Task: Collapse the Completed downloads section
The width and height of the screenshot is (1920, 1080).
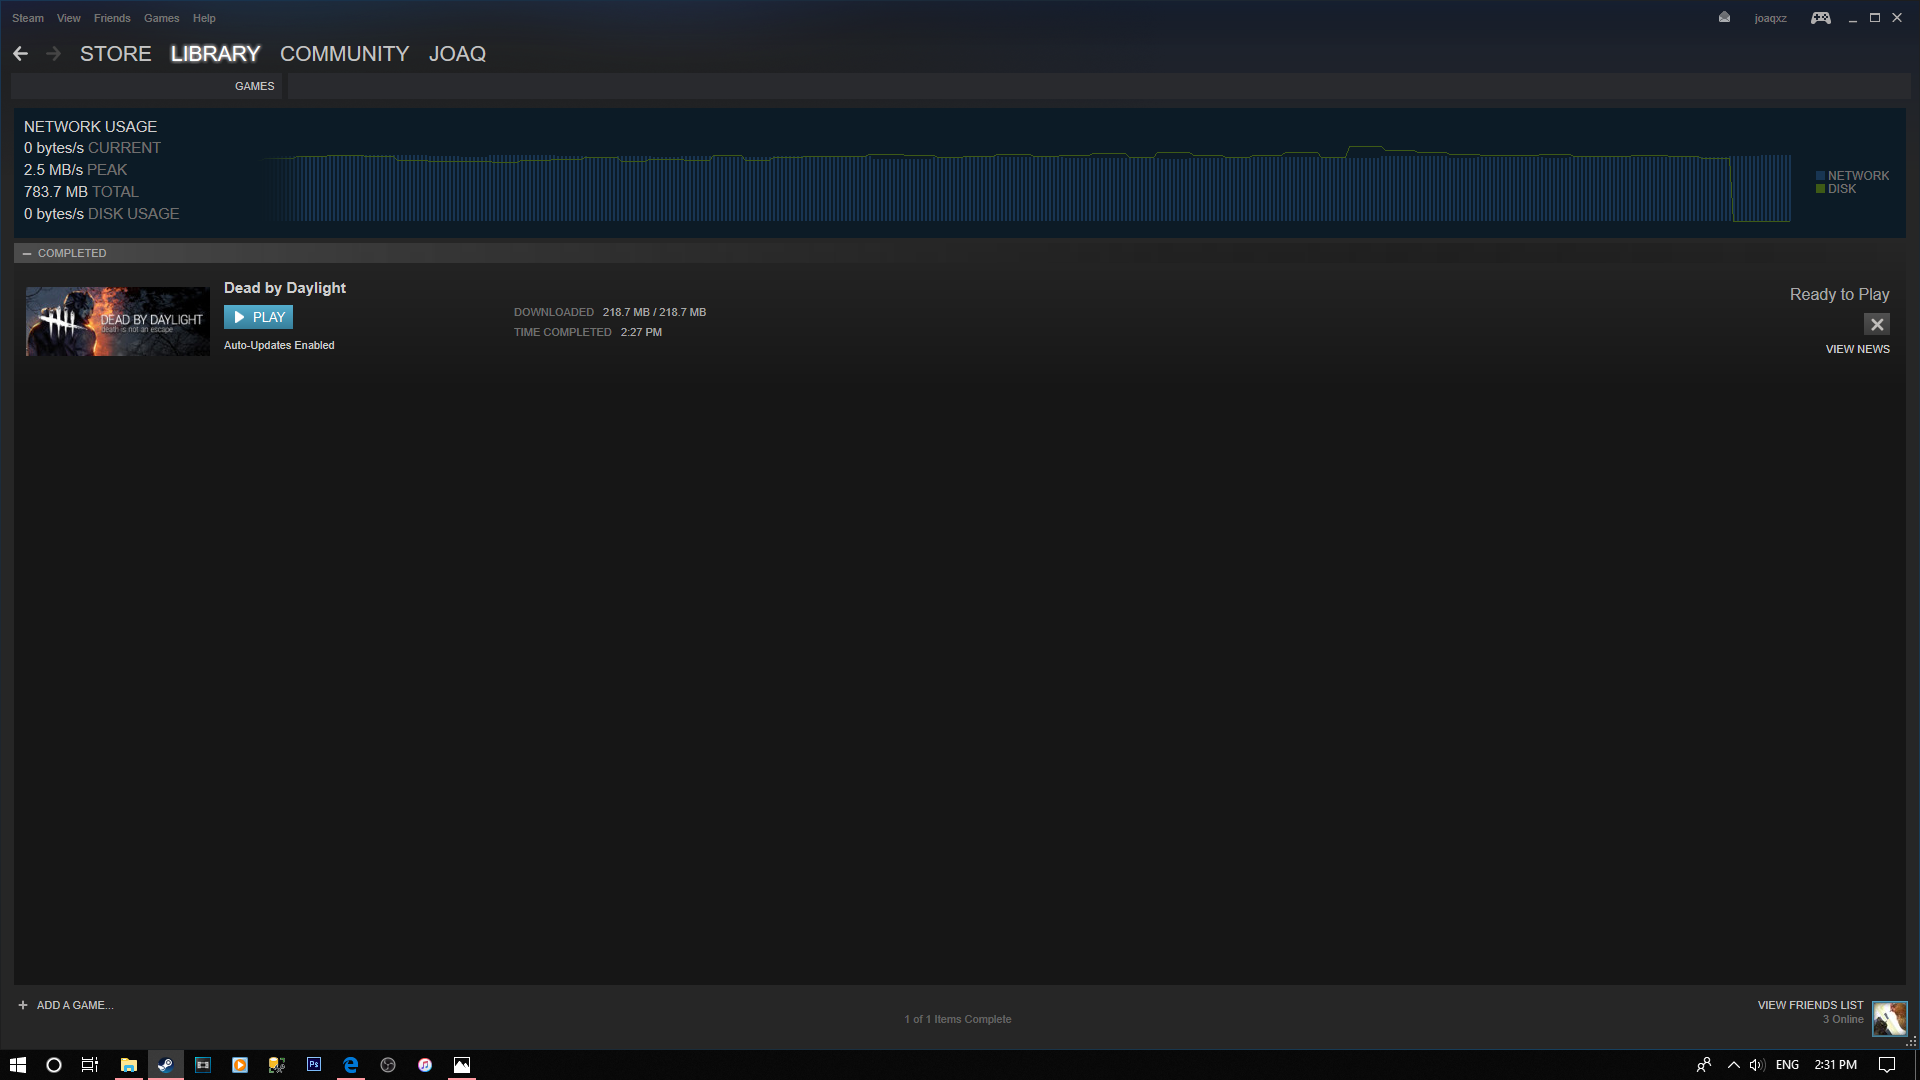Action: pos(27,253)
